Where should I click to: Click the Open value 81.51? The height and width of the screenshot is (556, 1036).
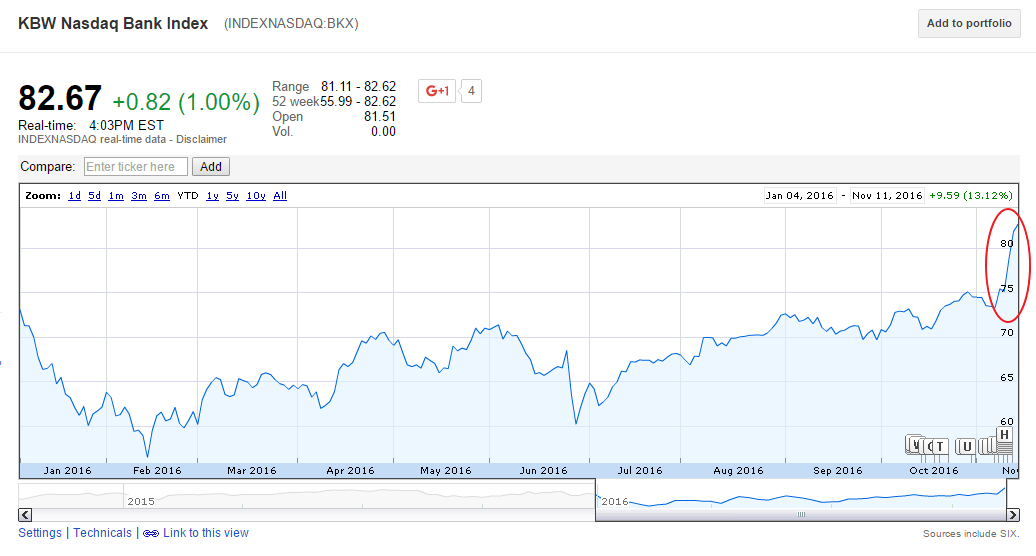pos(380,117)
